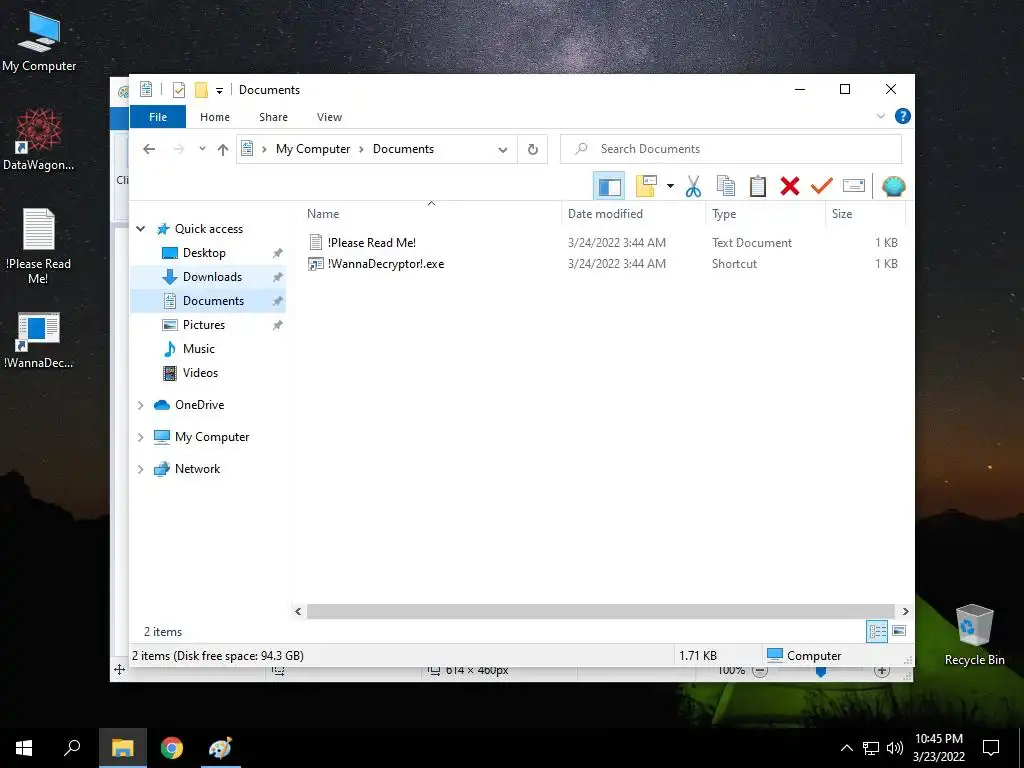Open breadcrumb arrow after My Computer
The image size is (1024, 768).
pos(361,150)
